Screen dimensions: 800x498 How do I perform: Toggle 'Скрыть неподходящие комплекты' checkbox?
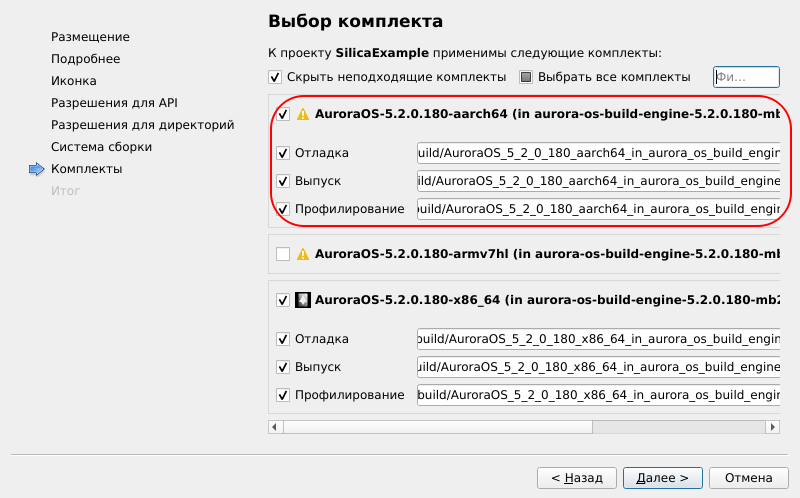pos(275,77)
